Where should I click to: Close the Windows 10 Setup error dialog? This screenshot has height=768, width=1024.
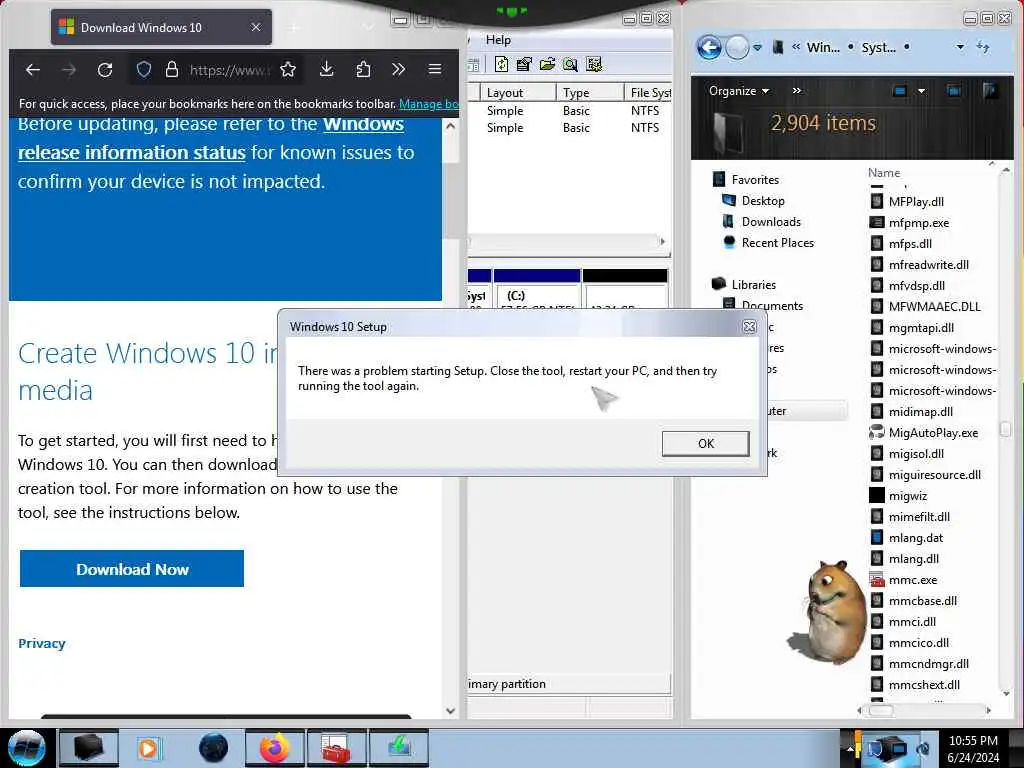(749, 327)
